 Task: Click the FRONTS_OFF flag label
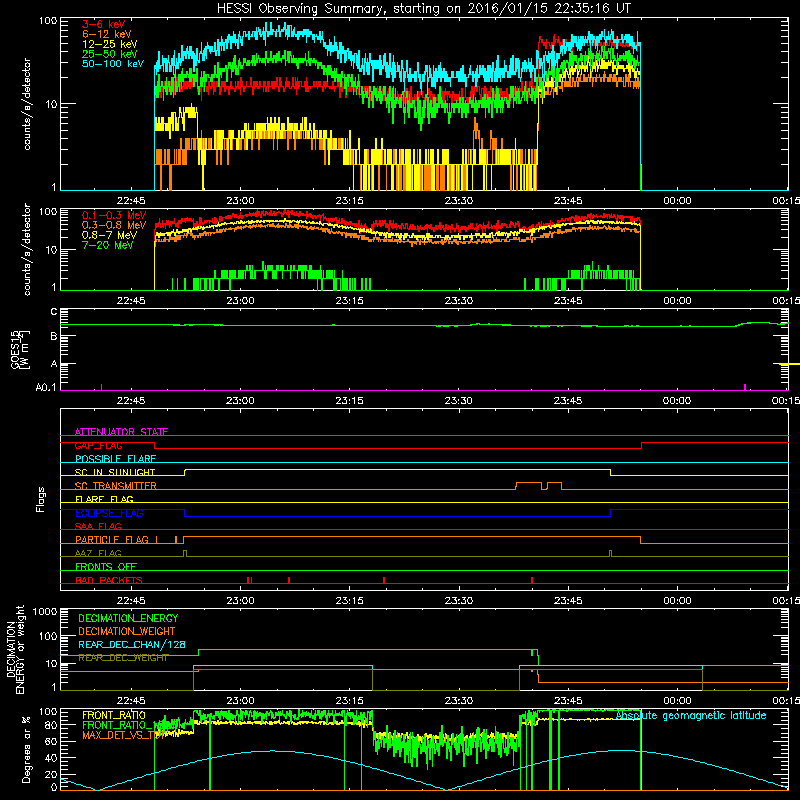coord(106,566)
